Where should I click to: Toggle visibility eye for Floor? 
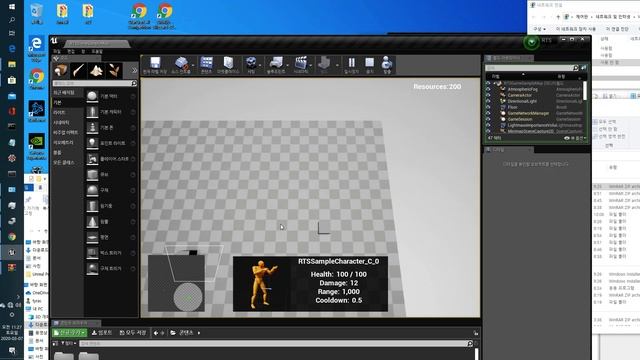click(488, 107)
